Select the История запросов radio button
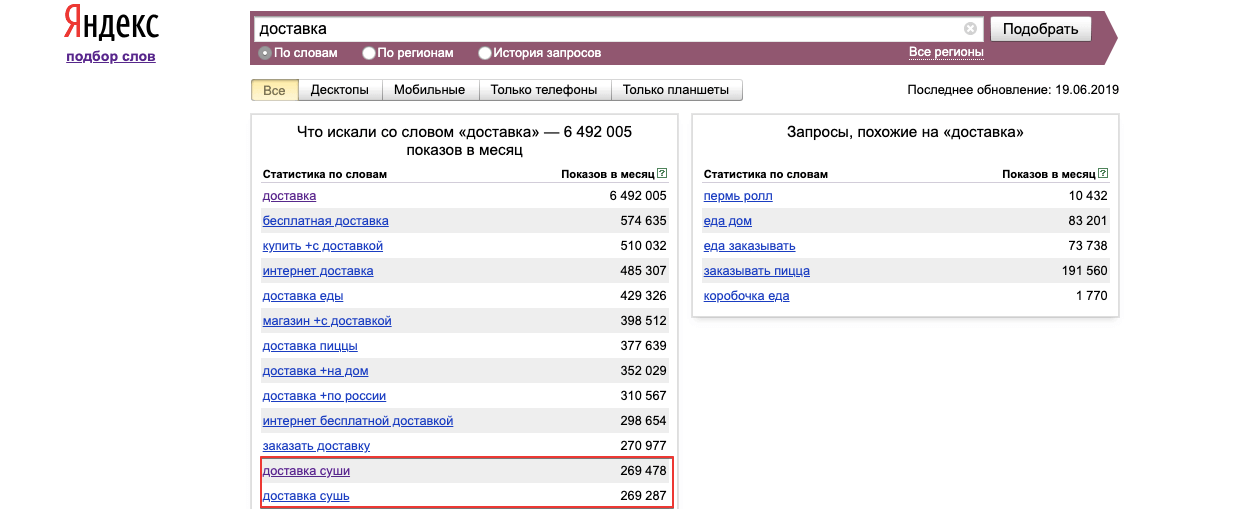This screenshot has height=512, width=1243. [485, 53]
